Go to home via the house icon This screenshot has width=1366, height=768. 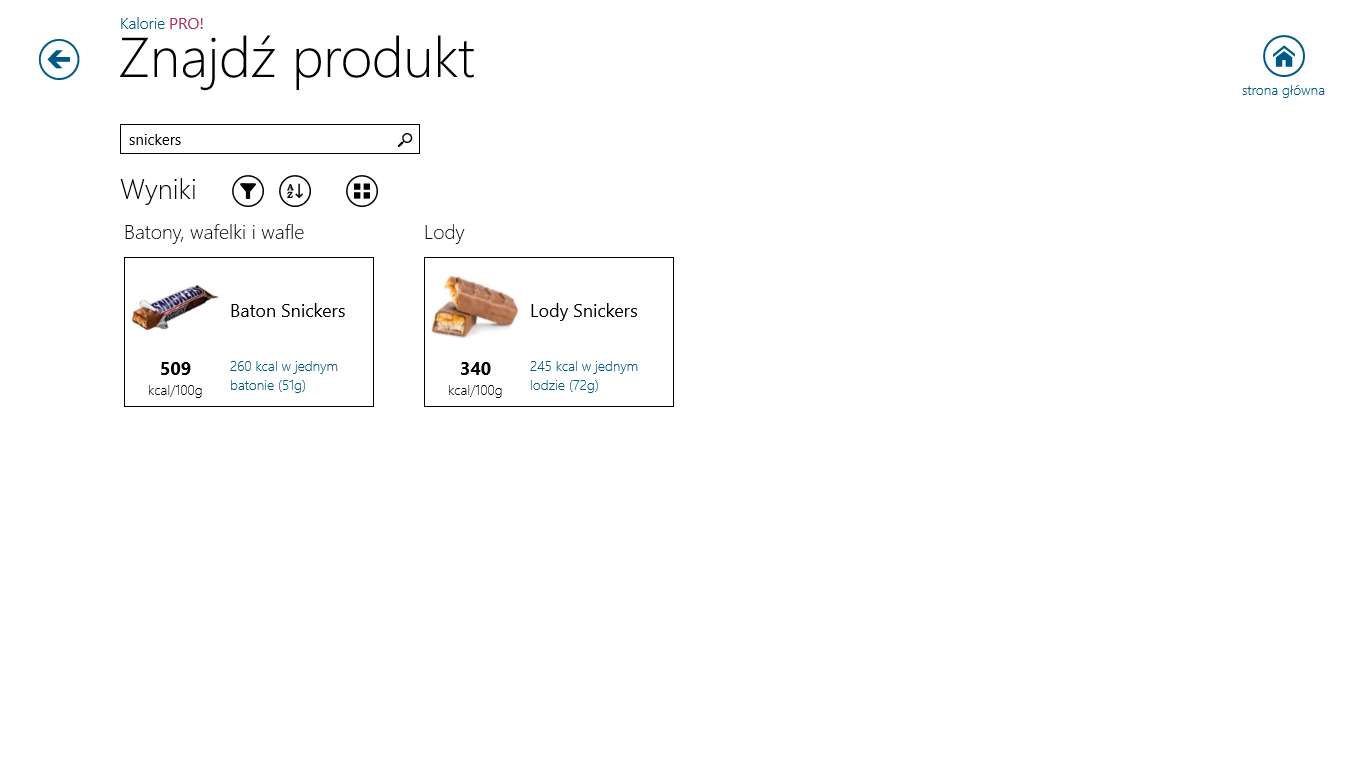(x=1283, y=56)
